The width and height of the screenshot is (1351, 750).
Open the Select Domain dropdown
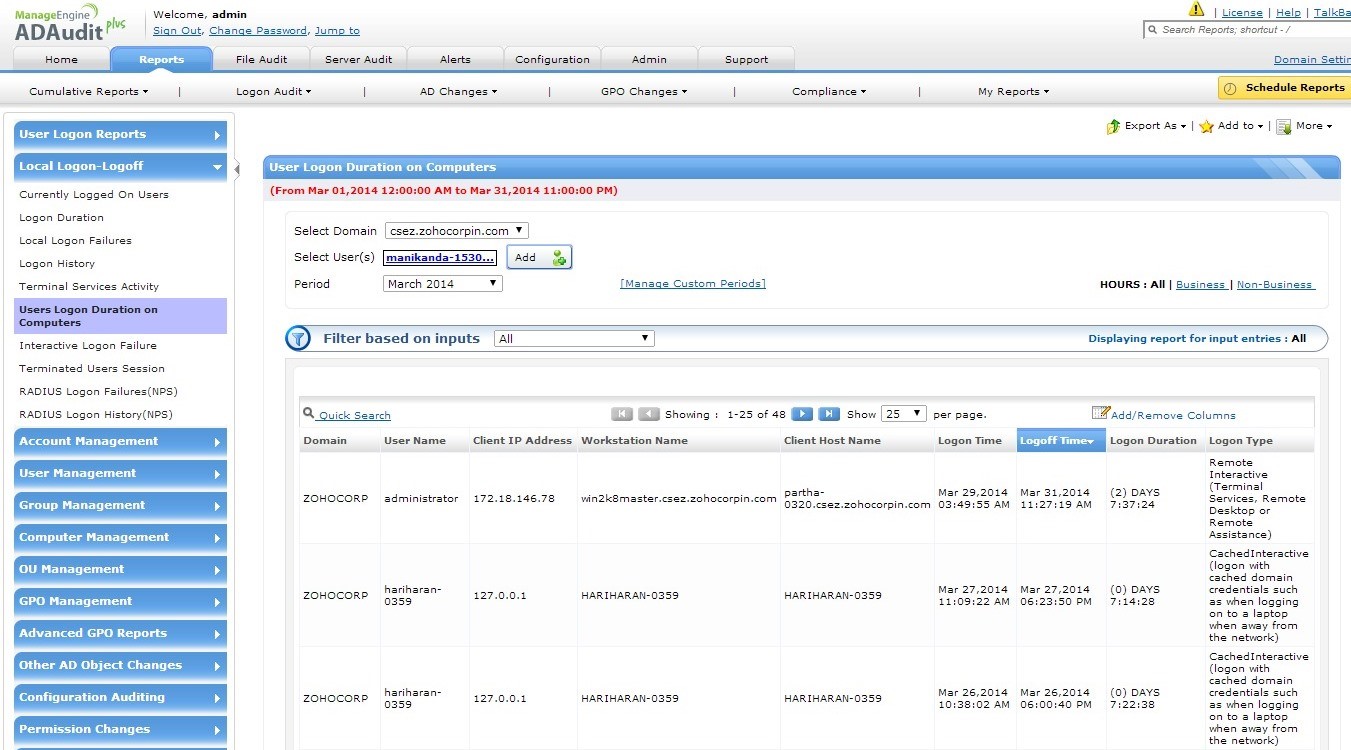point(457,231)
